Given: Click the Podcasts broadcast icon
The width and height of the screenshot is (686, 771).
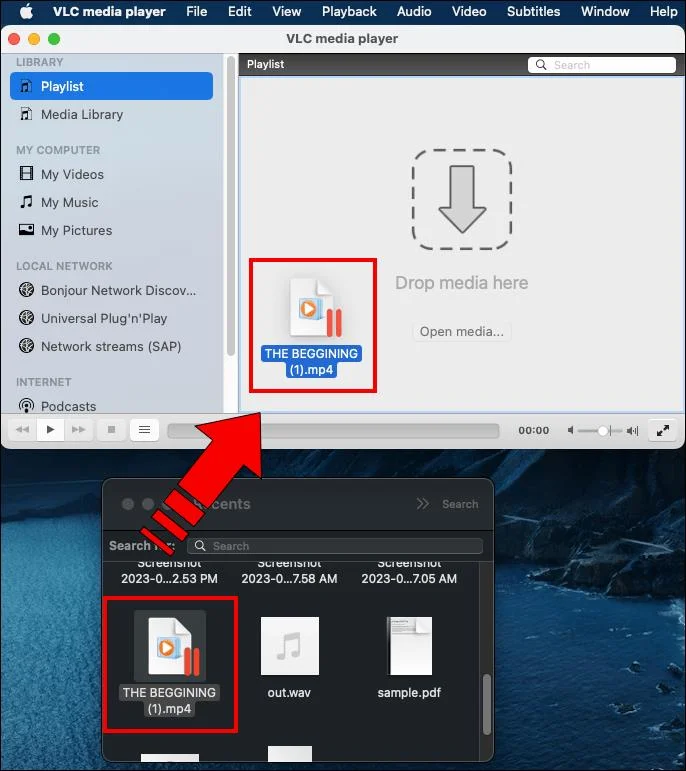Looking at the screenshot, I should coord(26,406).
